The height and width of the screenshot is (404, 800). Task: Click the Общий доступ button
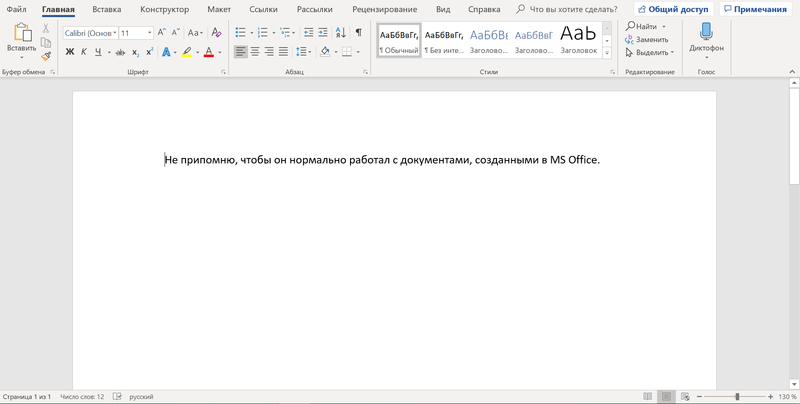(x=672, y=9)
